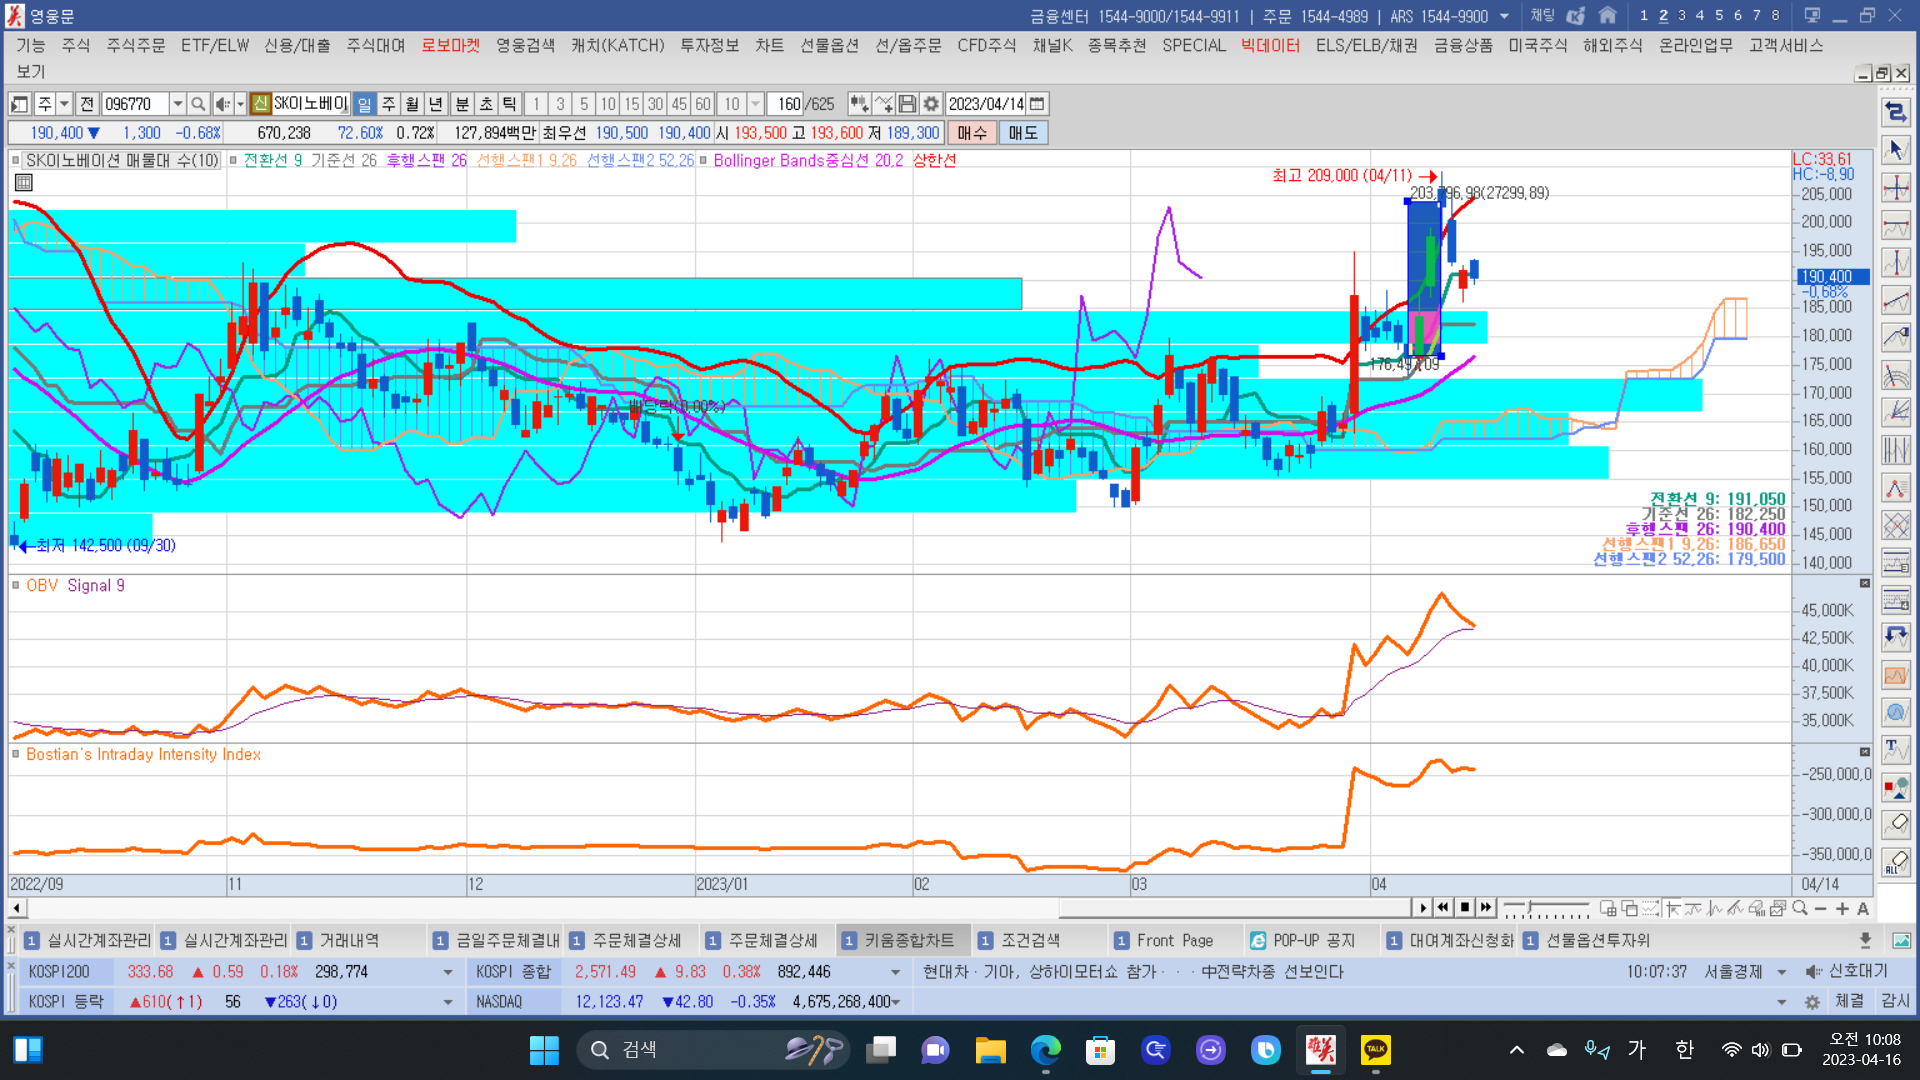Viewport: 1920px width, 1080px height.
Task: Click the zoom magnifier icon below chart
Action: pos(1800,908)
